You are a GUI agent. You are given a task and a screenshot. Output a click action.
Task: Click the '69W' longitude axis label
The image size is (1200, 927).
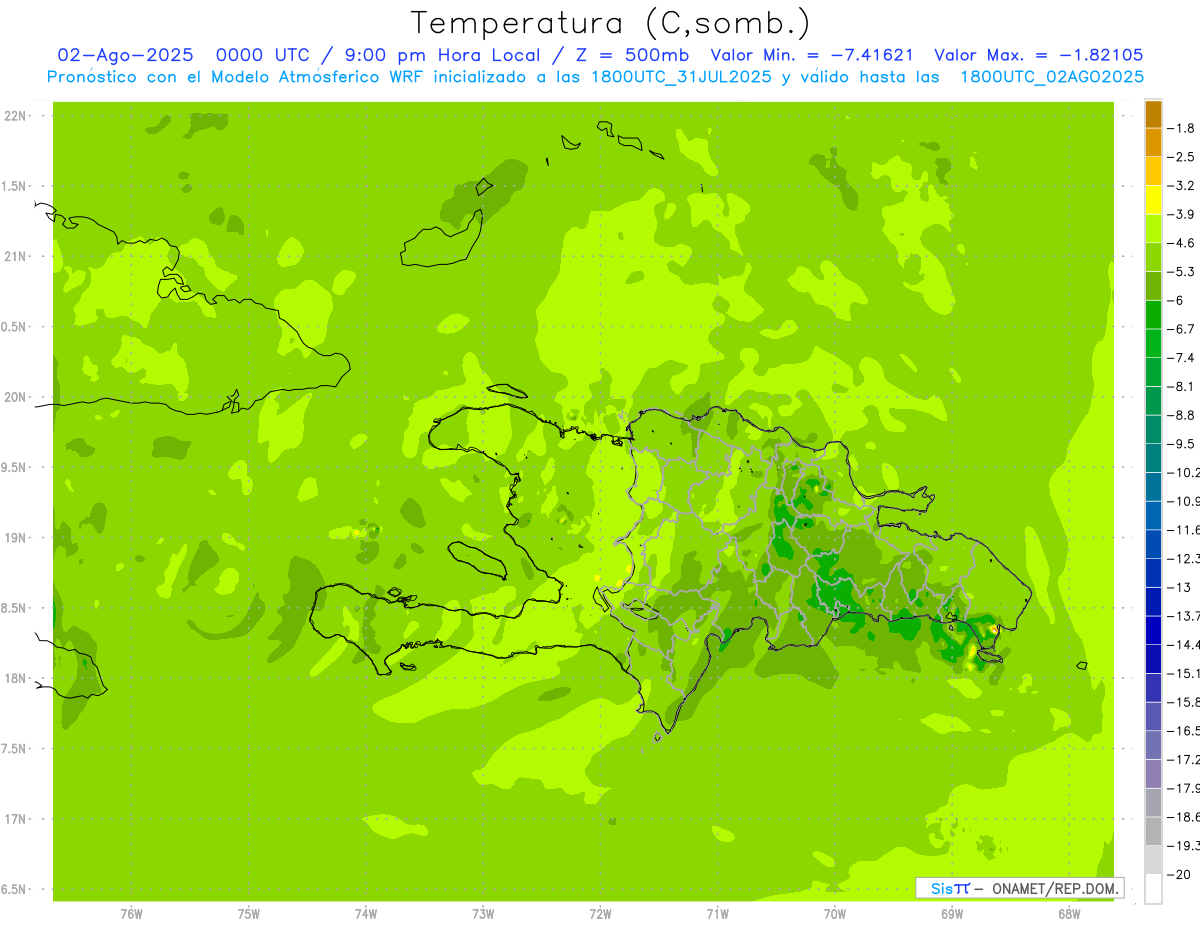952,913
